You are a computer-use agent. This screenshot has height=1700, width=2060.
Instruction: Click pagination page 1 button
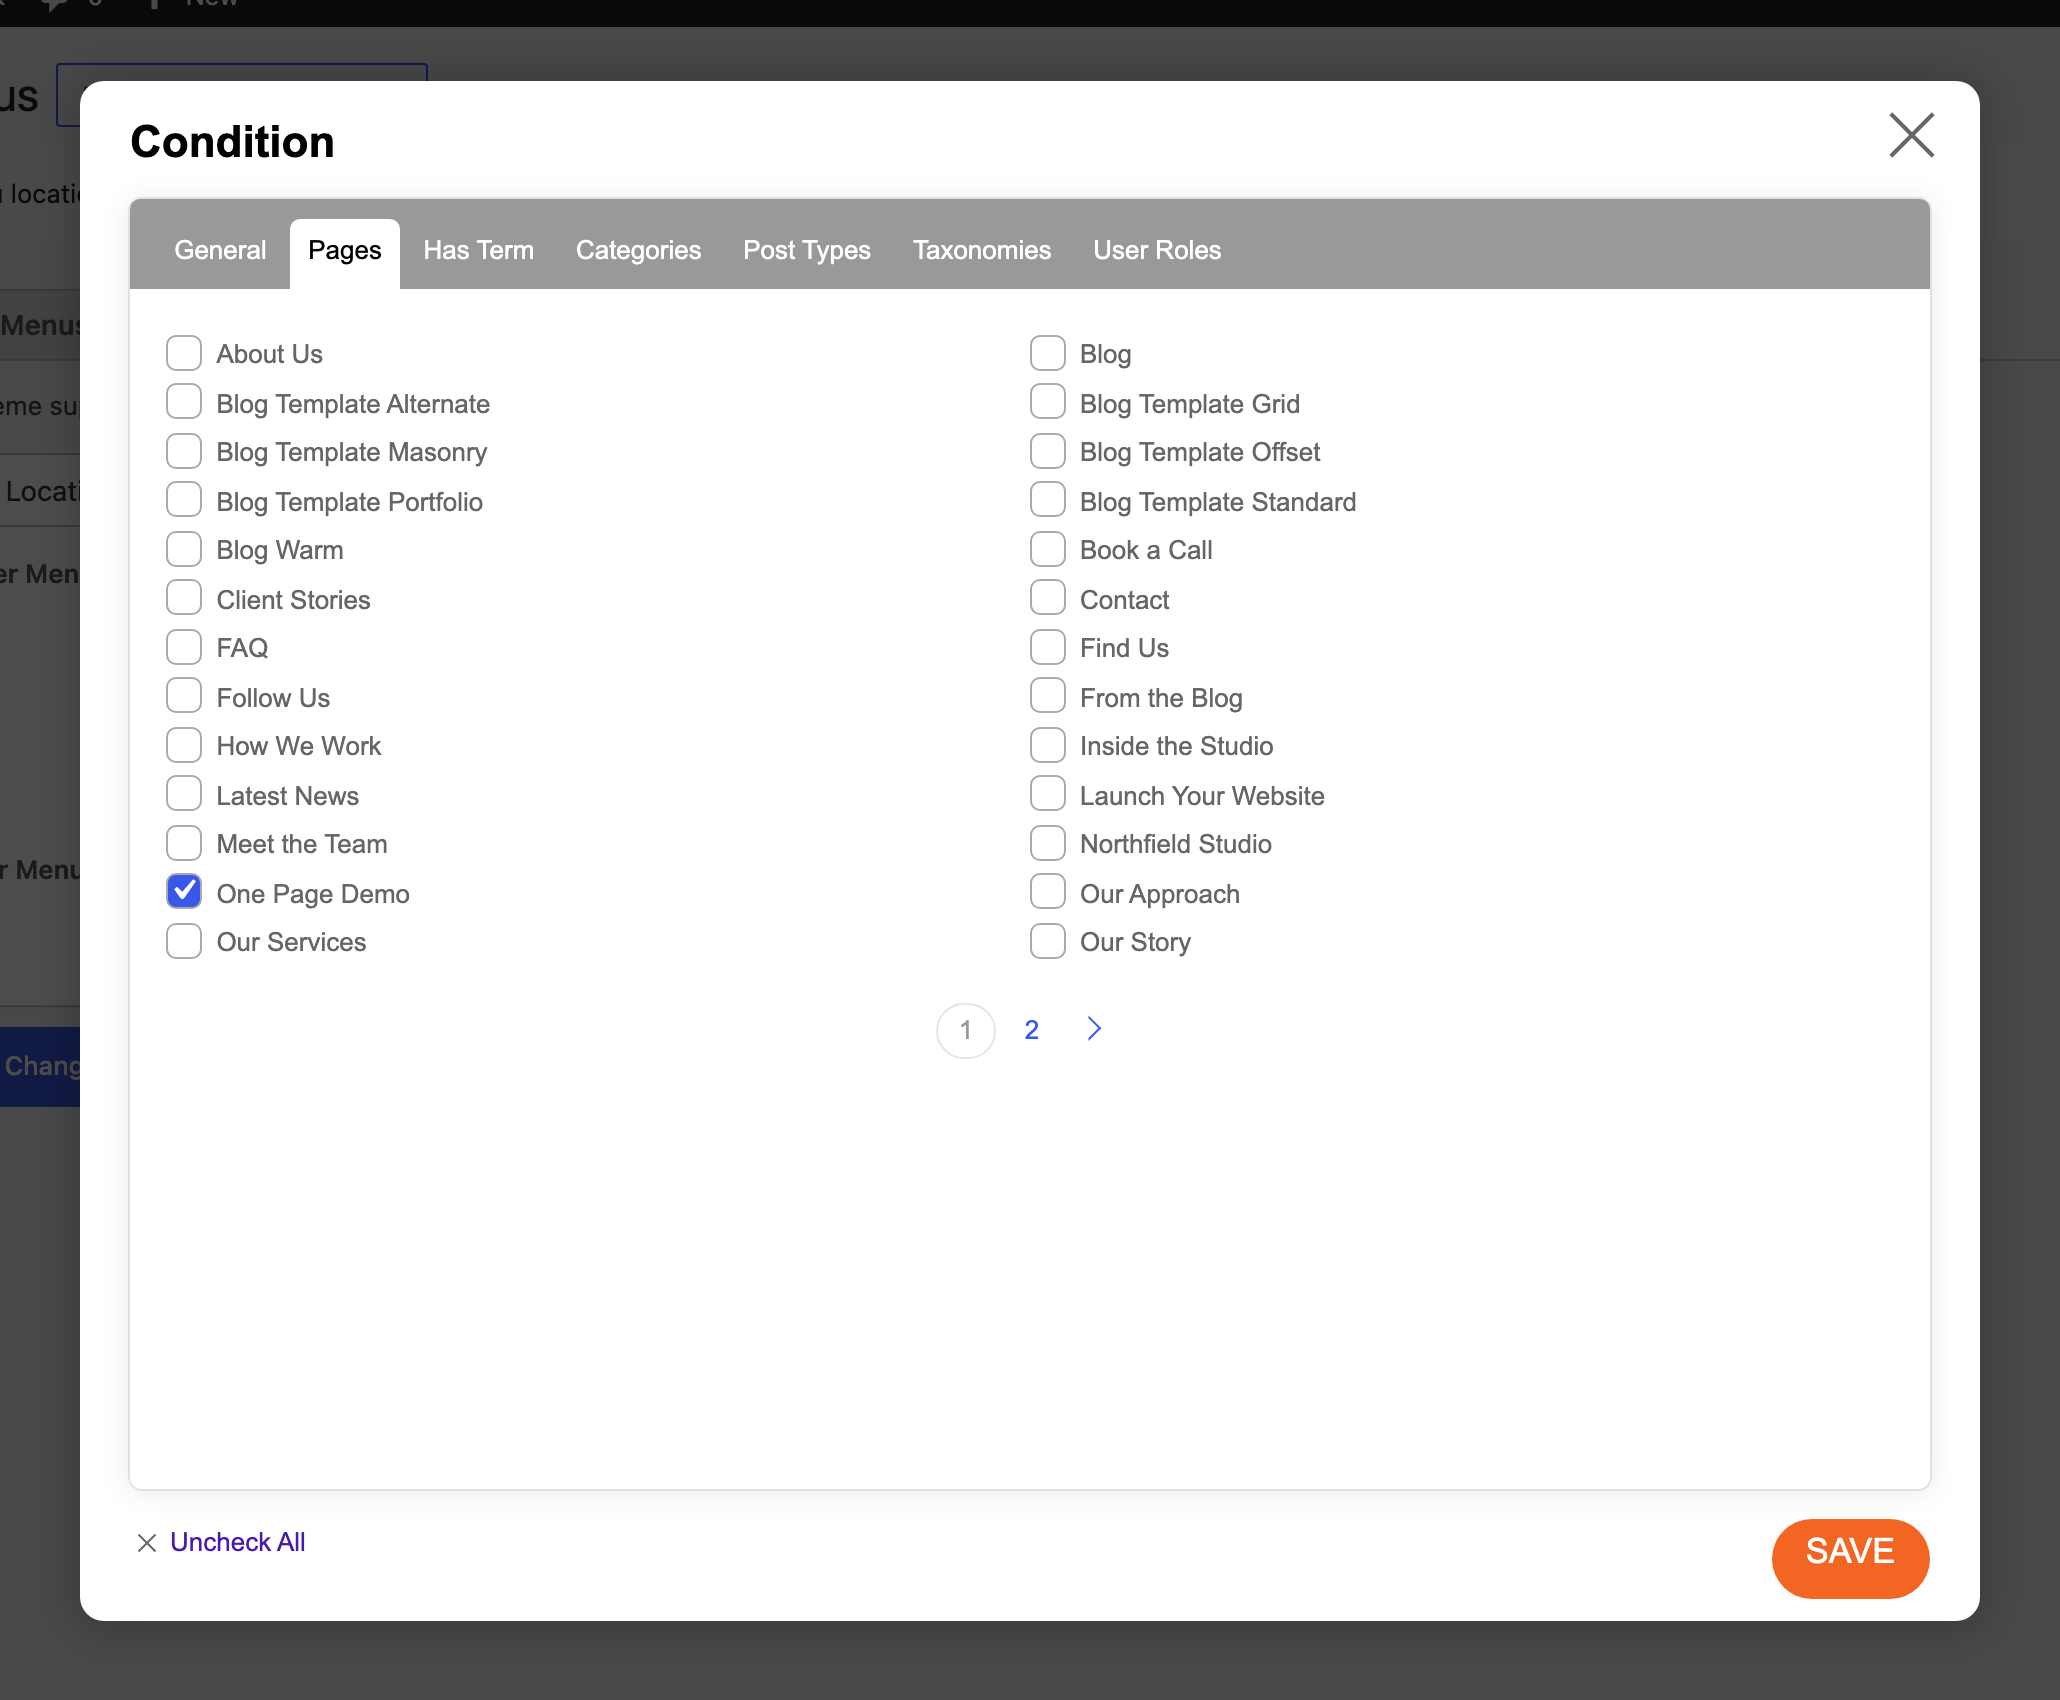[x=965, y=1030]
